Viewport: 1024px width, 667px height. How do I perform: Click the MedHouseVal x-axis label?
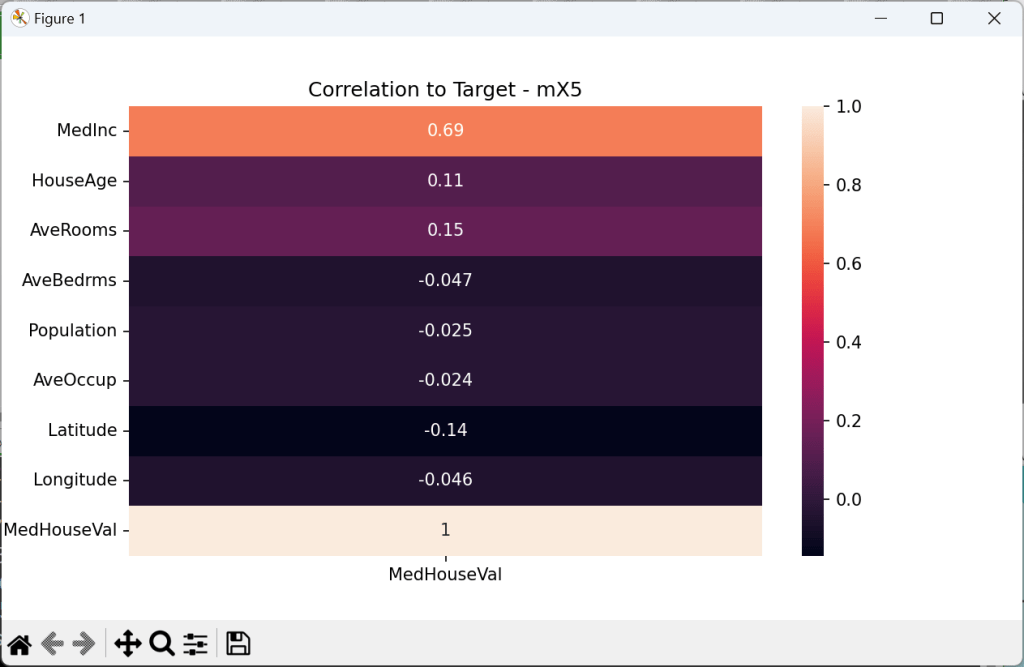[x=445, y=575]
